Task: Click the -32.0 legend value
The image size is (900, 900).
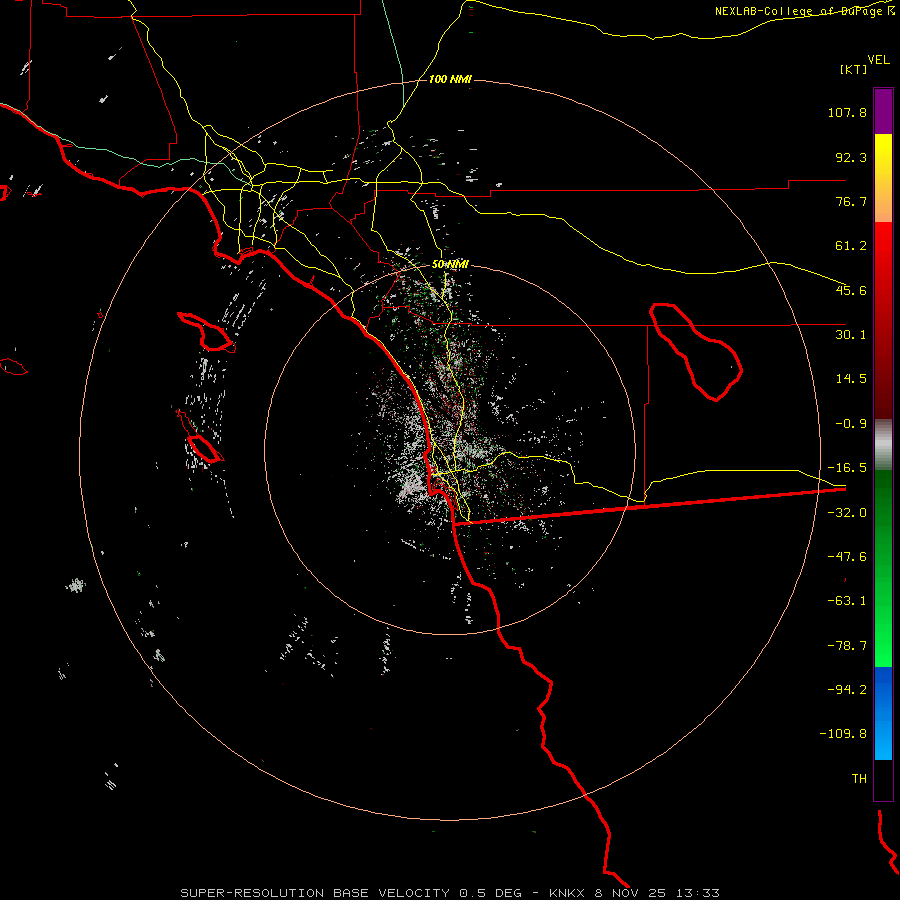Action: [847, 513]
